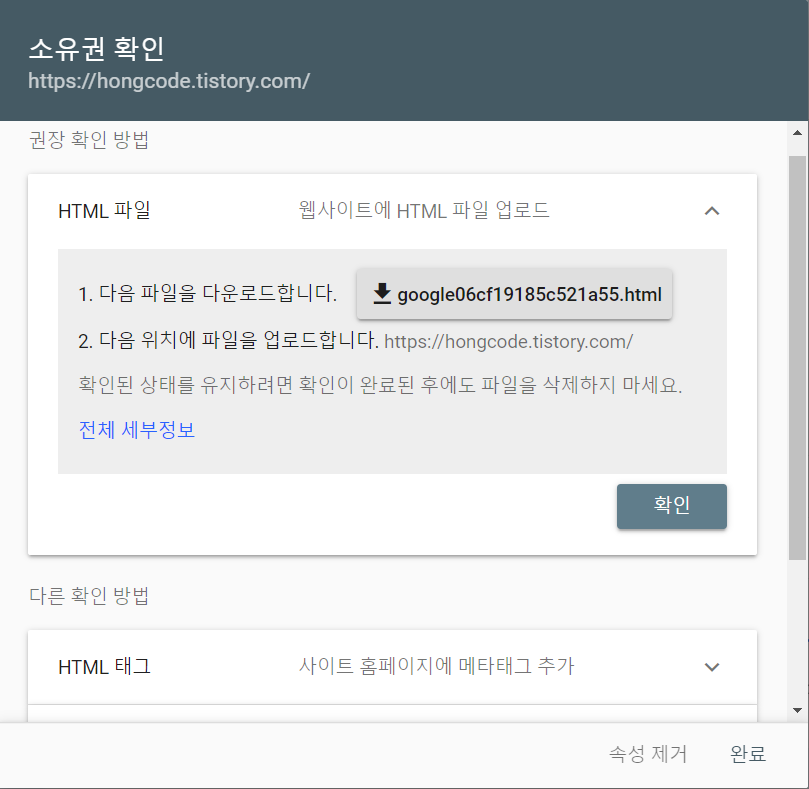
Task: Open the 전체 세부정보 link
Action: [x=137, y=430]
